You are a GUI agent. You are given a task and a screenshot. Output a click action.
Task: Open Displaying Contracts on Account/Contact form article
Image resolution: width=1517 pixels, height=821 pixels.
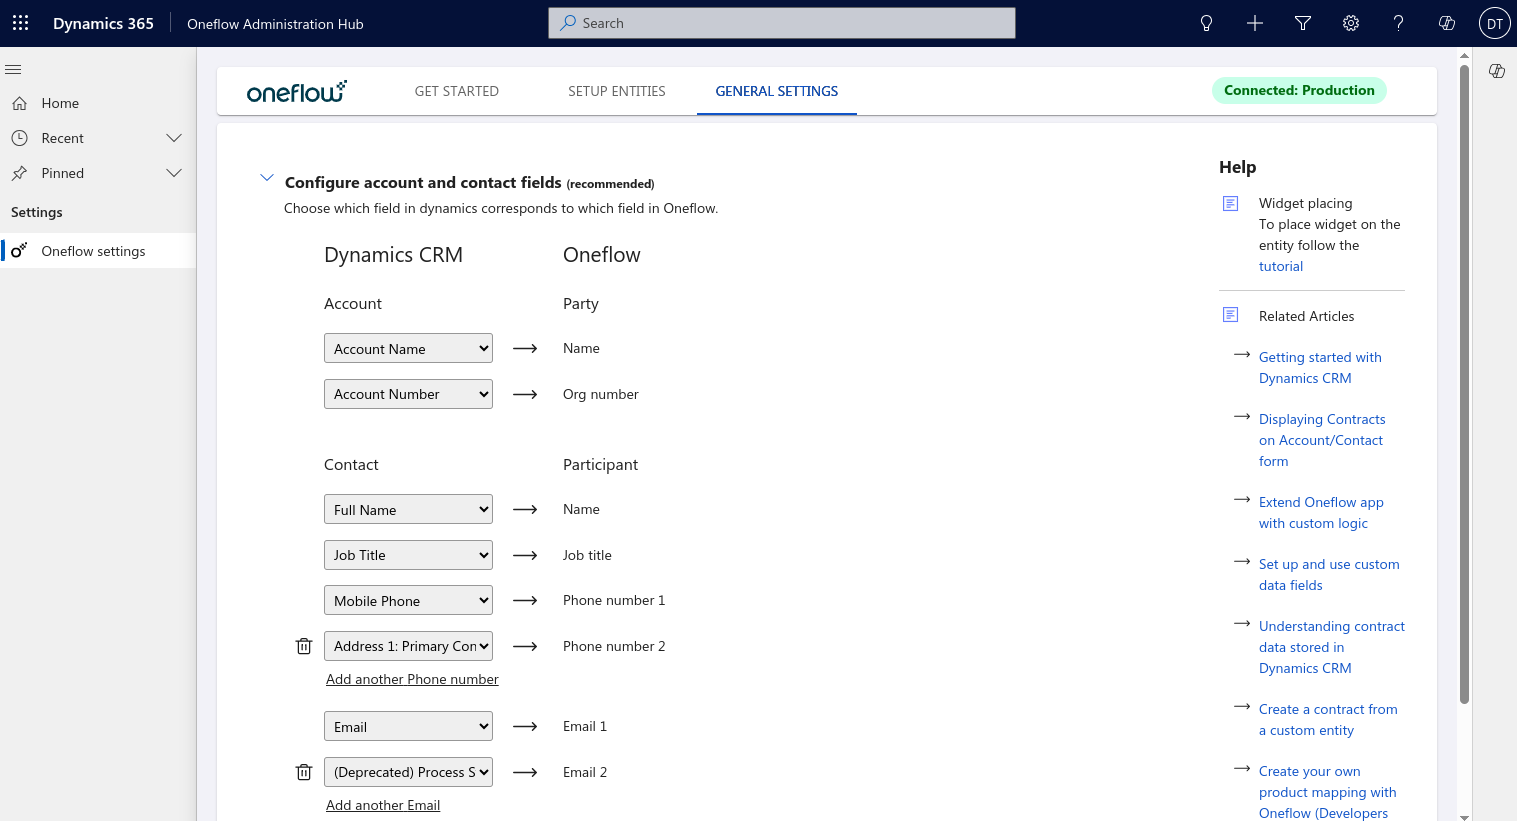1322,440
